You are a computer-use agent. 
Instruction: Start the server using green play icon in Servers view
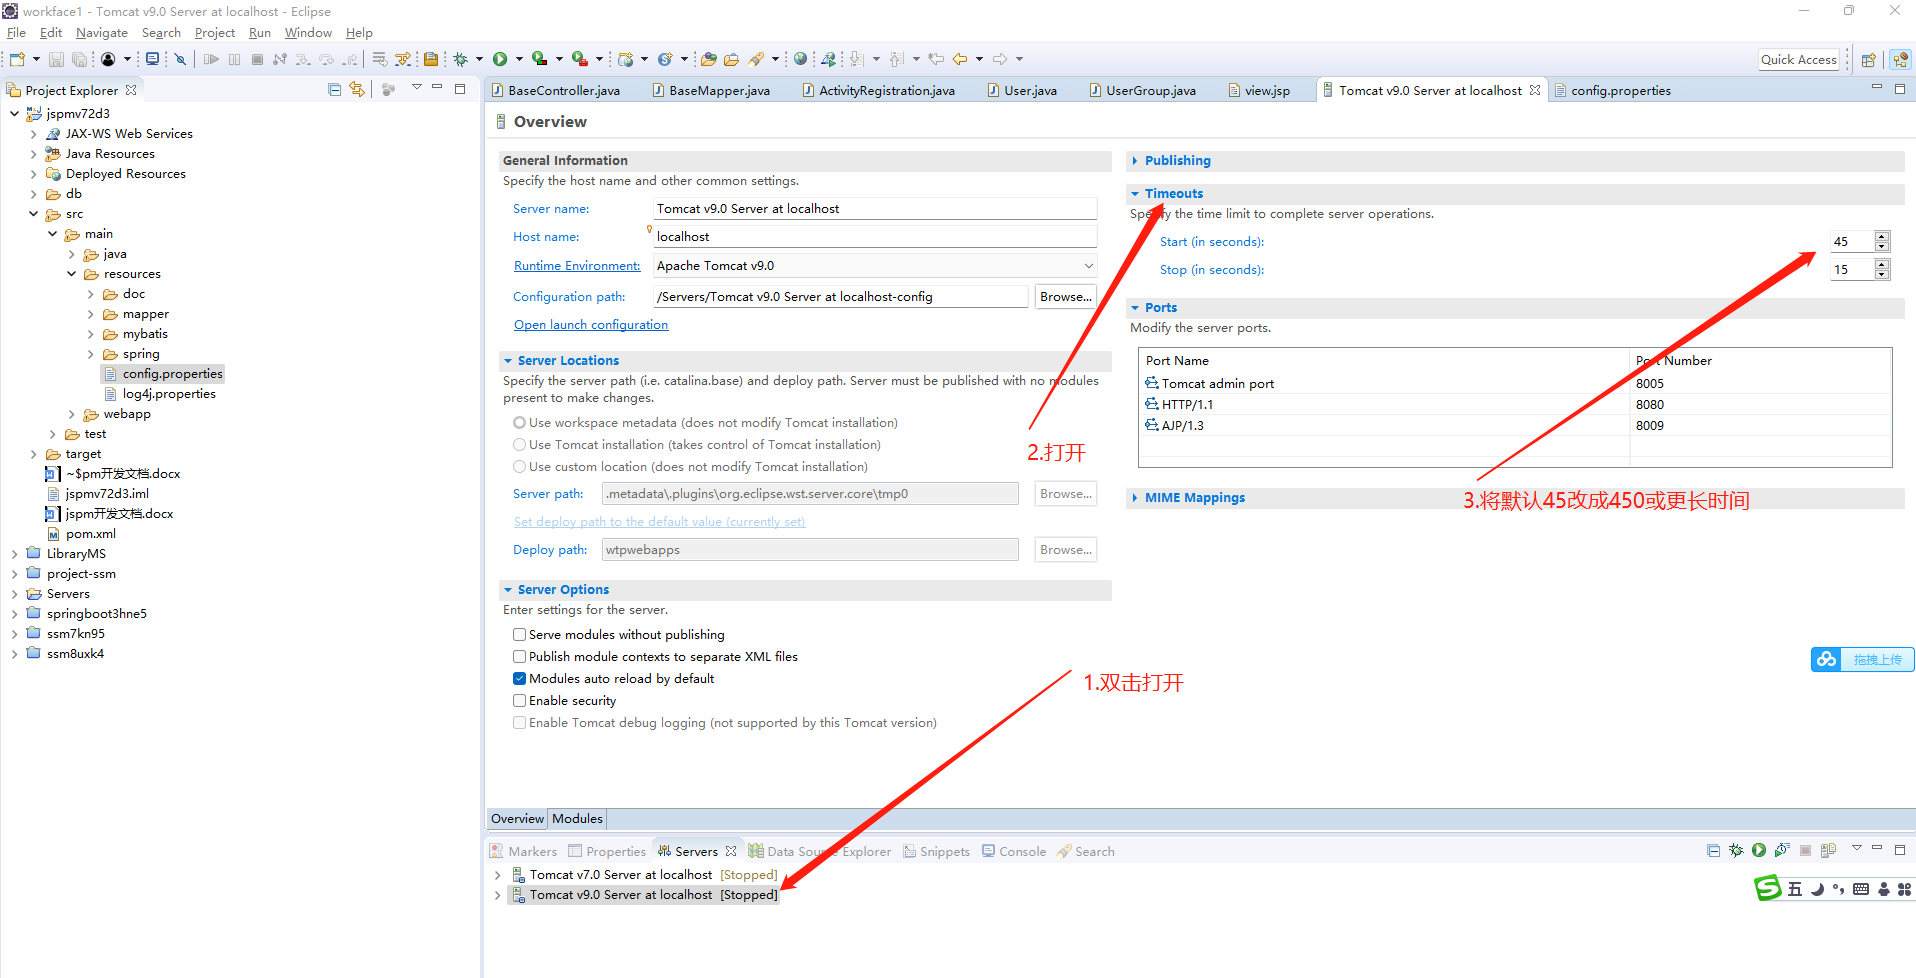(x=1759, y=850)
